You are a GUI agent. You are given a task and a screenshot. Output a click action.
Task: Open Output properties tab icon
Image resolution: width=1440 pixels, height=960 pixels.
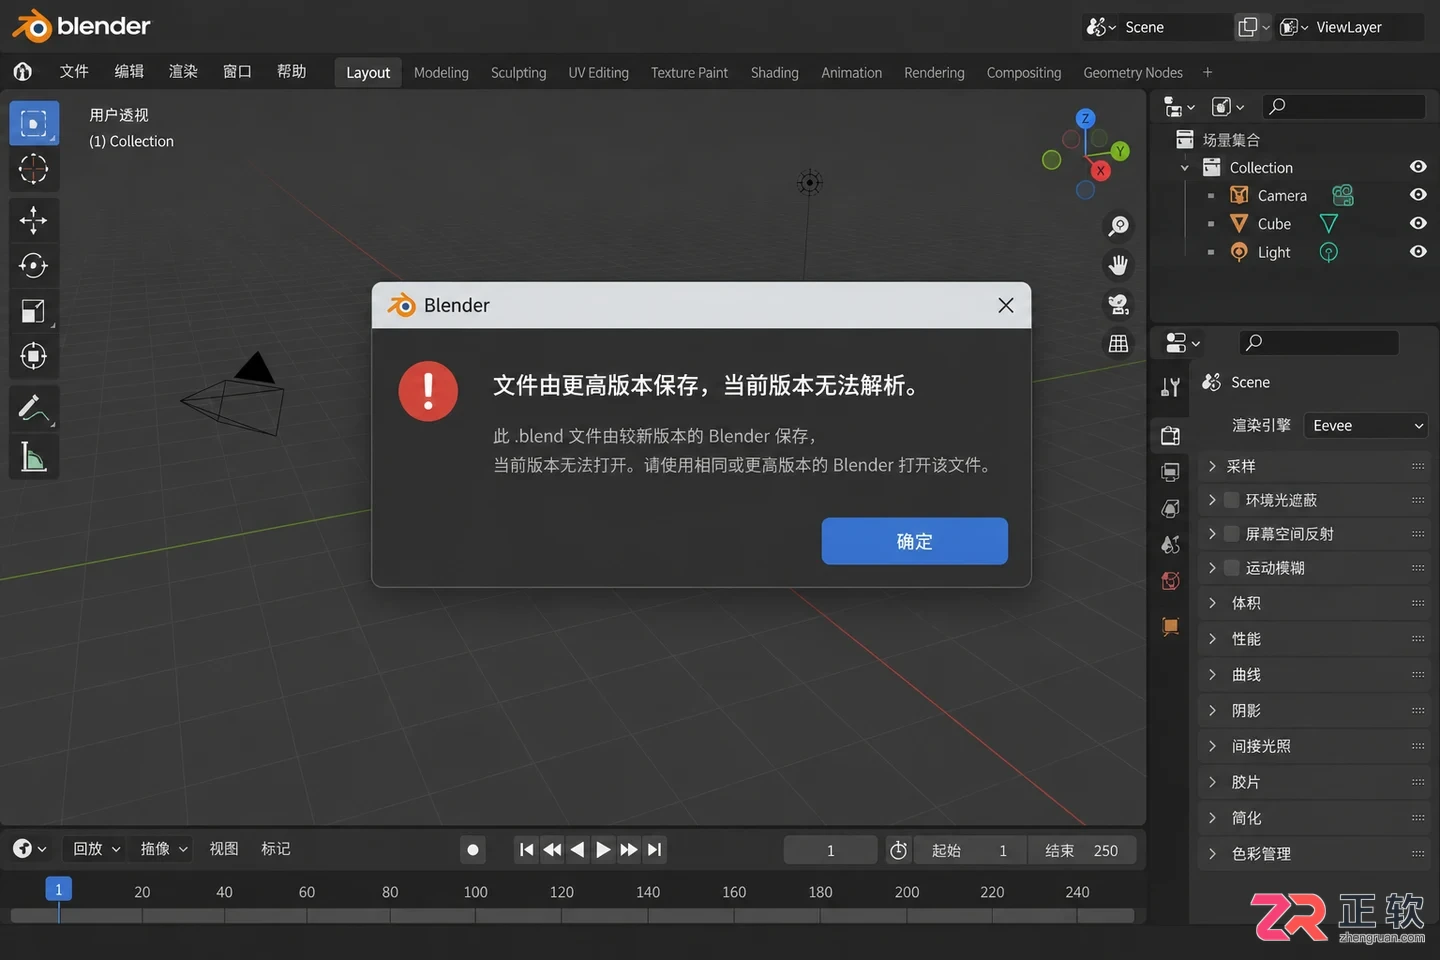tap(1171, 472)
